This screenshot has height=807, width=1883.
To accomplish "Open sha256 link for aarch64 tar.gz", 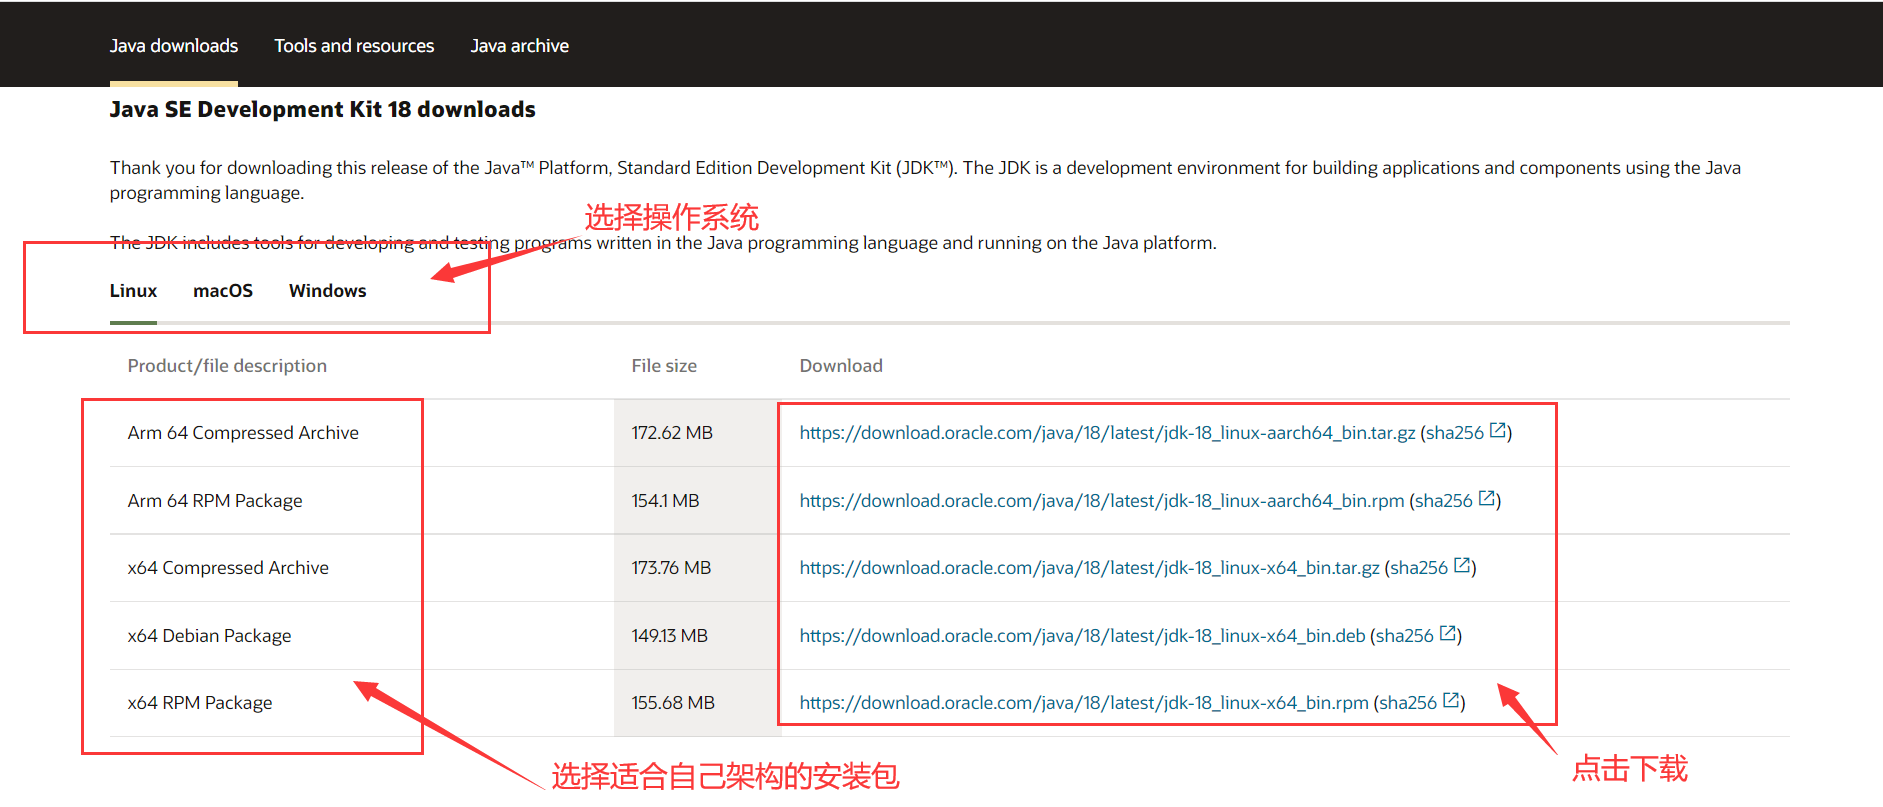I will (x=1455, y=433).
